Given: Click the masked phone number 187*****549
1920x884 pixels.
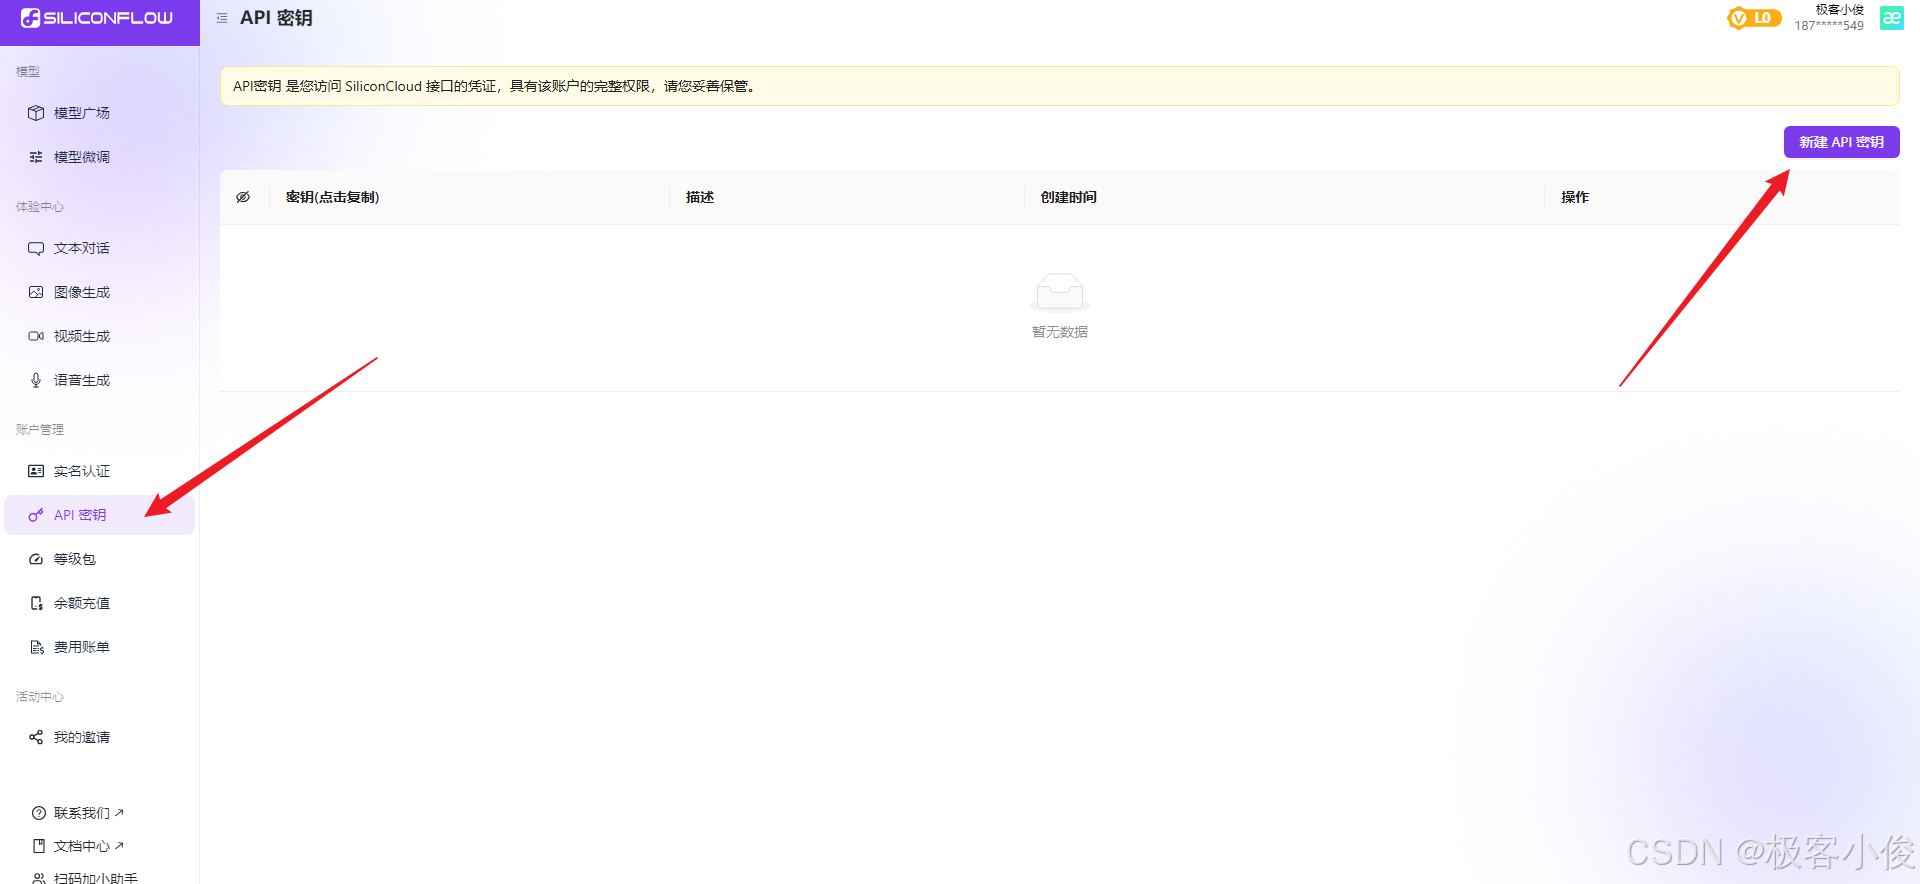Looking at the screenshot, I should 1829,26.
